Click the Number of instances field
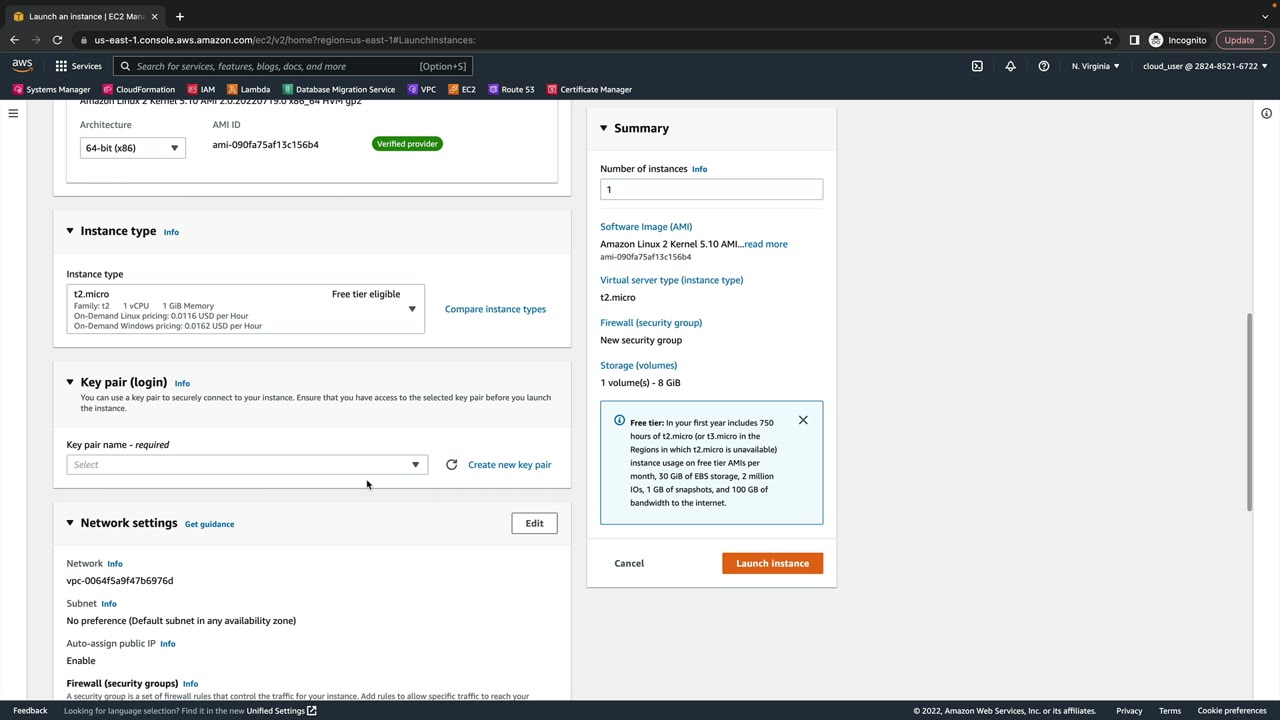 (x=711, y=189)
